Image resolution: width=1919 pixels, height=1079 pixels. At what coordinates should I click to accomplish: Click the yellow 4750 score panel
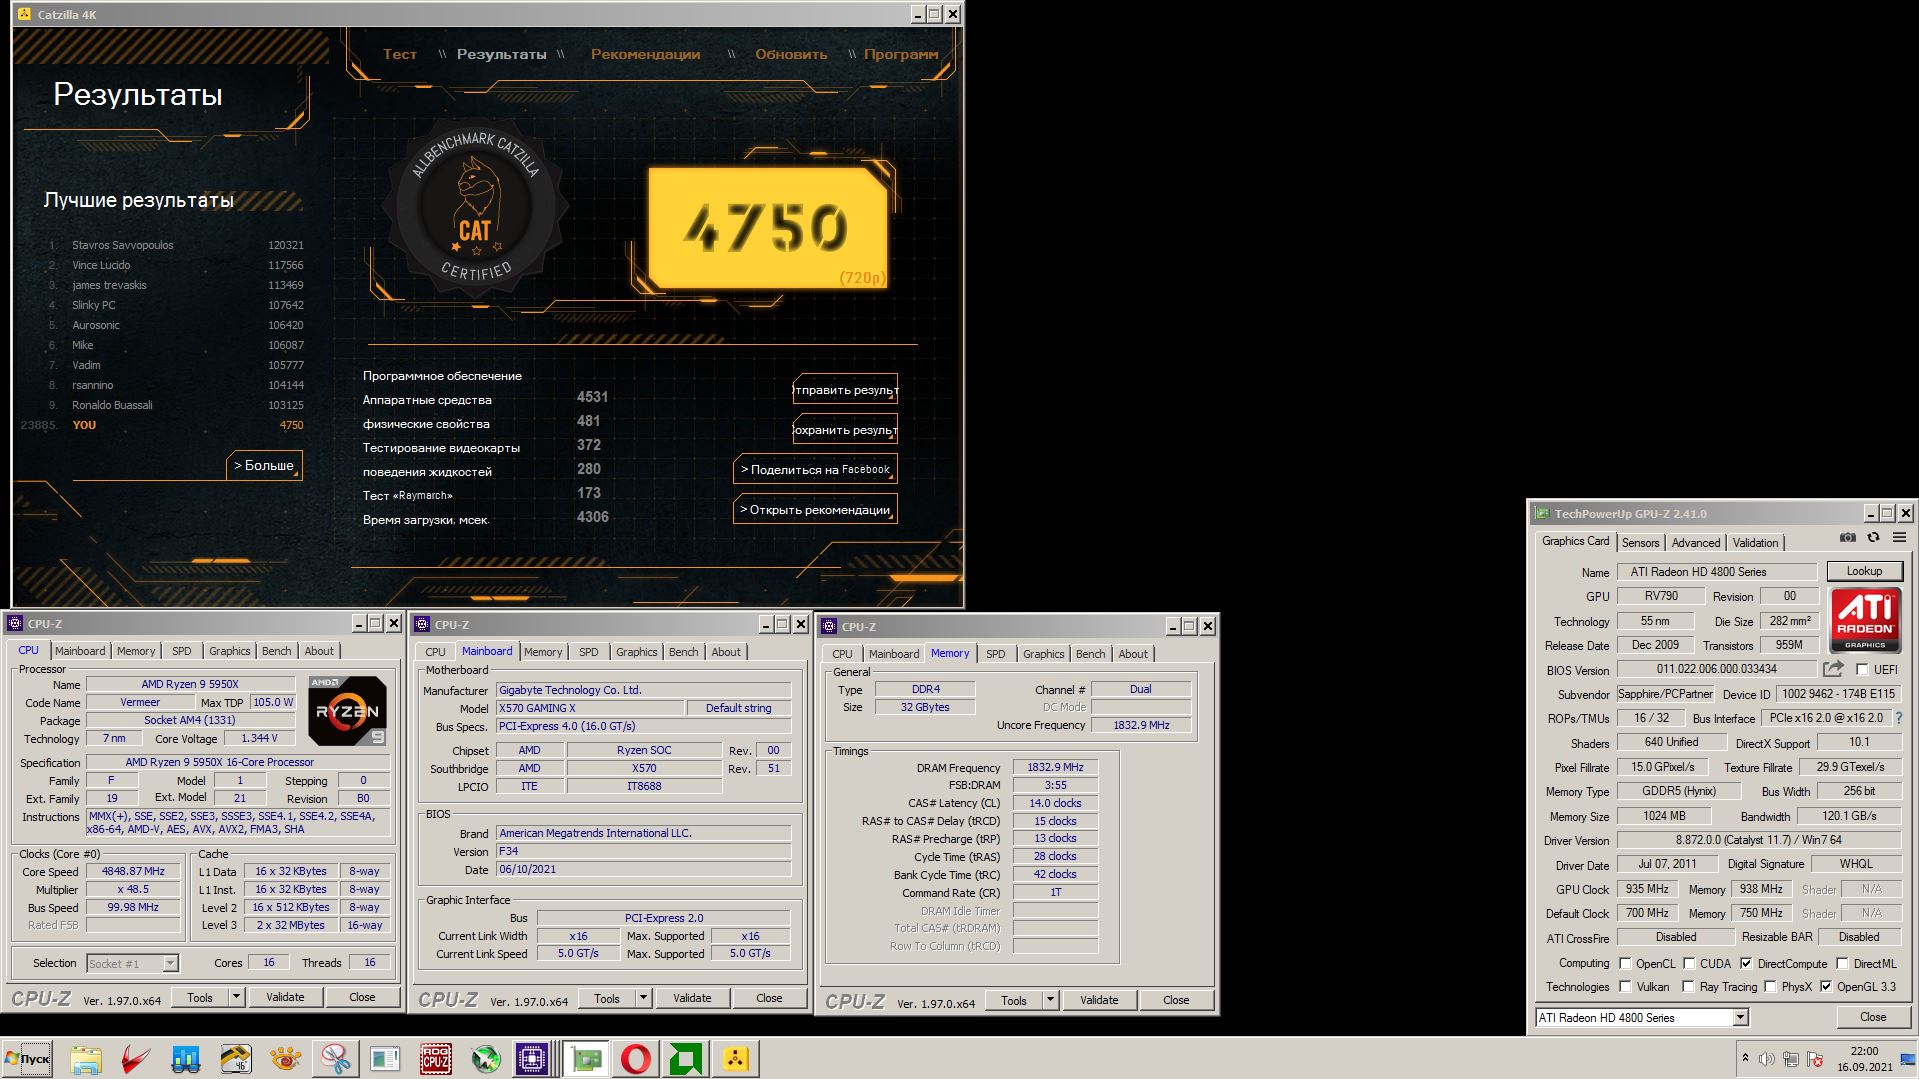768,226
